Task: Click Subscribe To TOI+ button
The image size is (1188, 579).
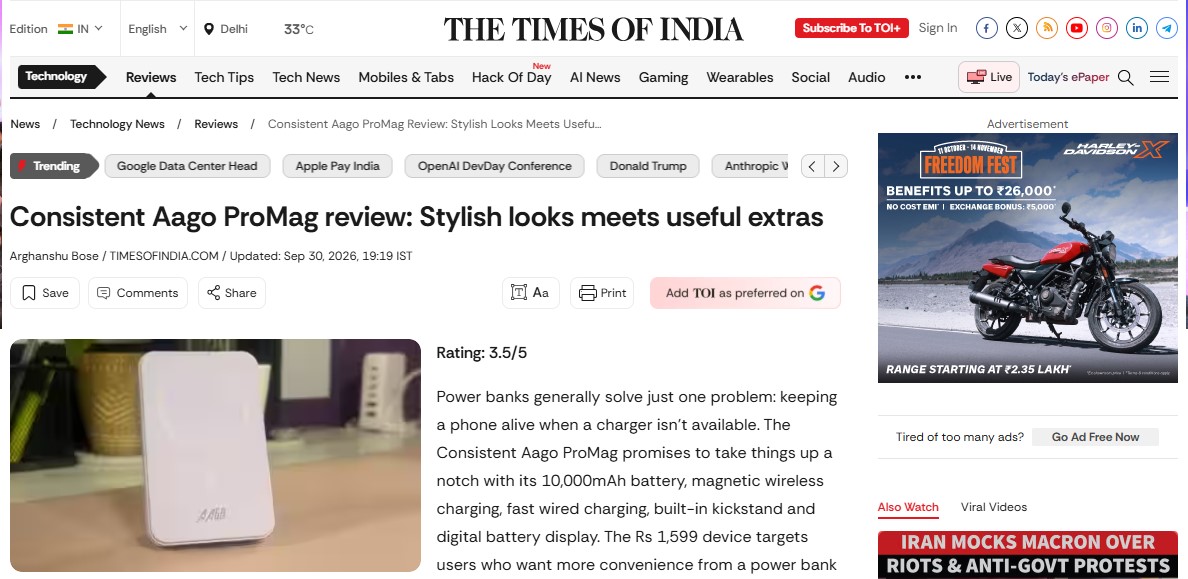Action: coord(852,28)
